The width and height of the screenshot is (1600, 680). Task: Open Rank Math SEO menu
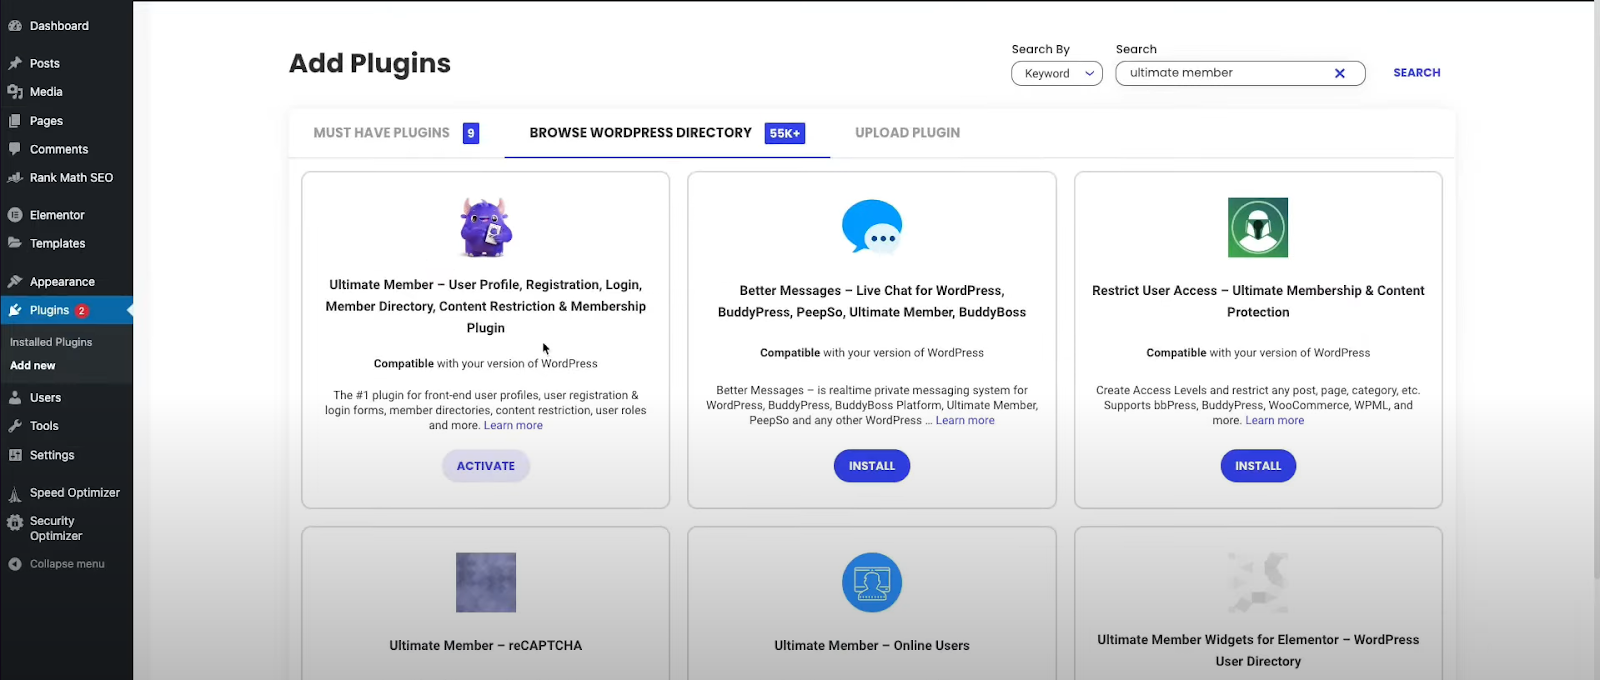71,178
